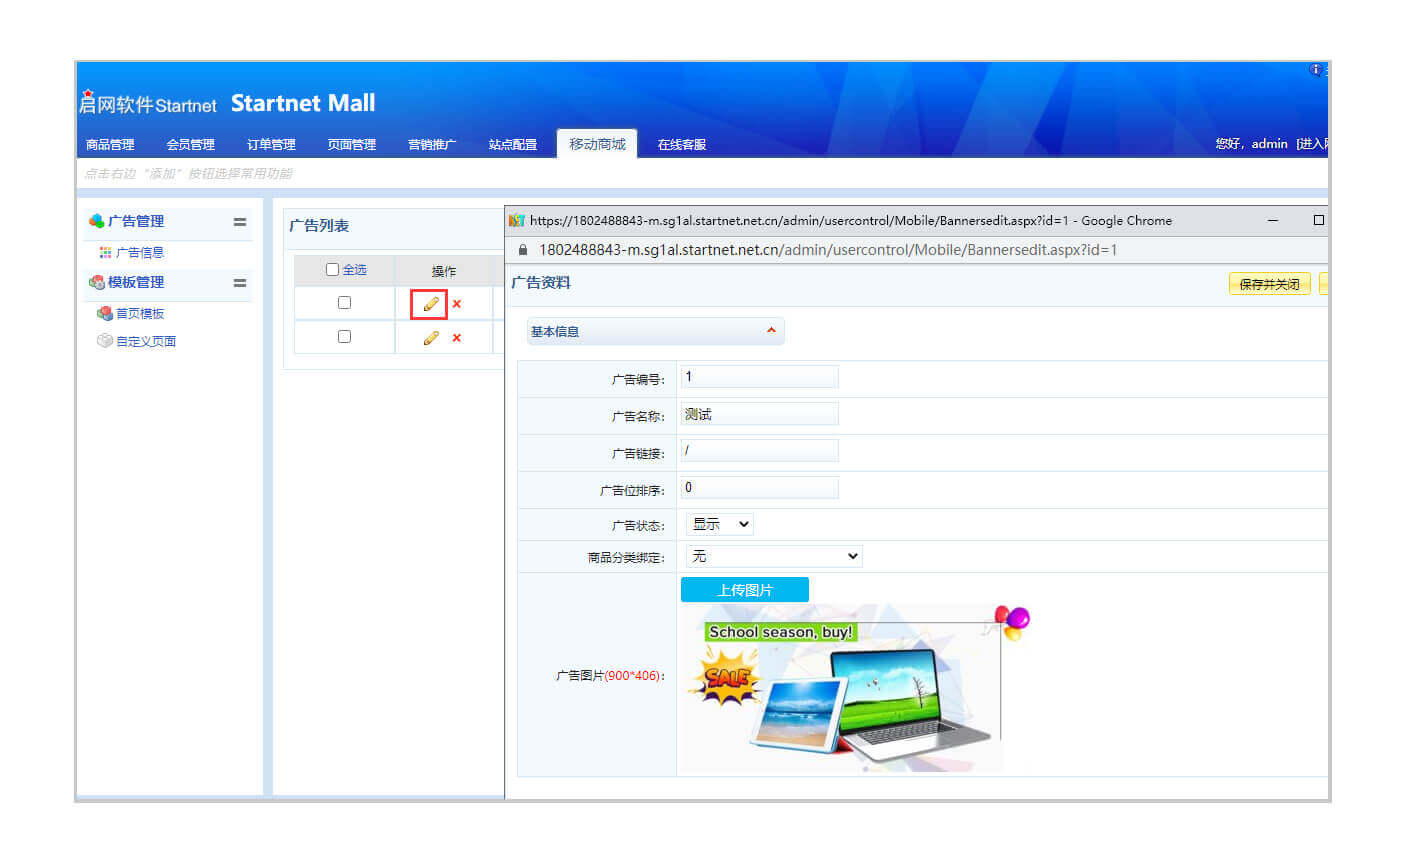This screenshot has width=1410, height=860.
Task: Click the pencil edit icon in second row
Action: tap(430, 338)
